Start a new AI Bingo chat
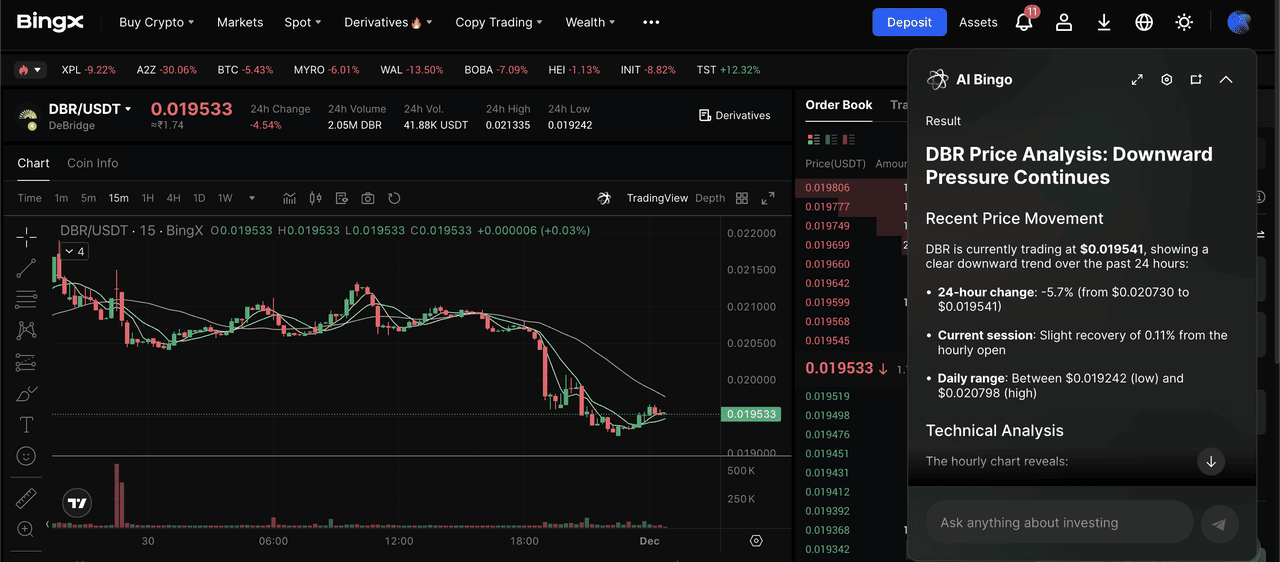Image resolution: width=1280 pixels, height=562 pixels. [x=1196, y=80]
